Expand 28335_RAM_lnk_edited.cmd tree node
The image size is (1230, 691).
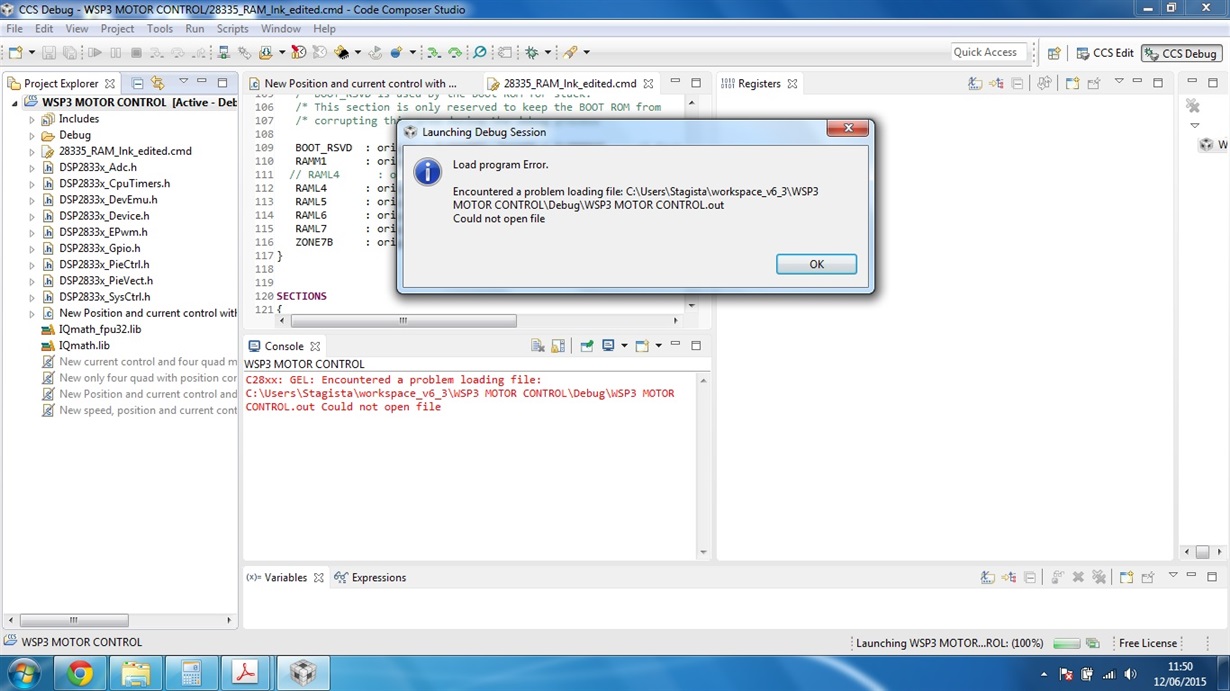[32, 152]
